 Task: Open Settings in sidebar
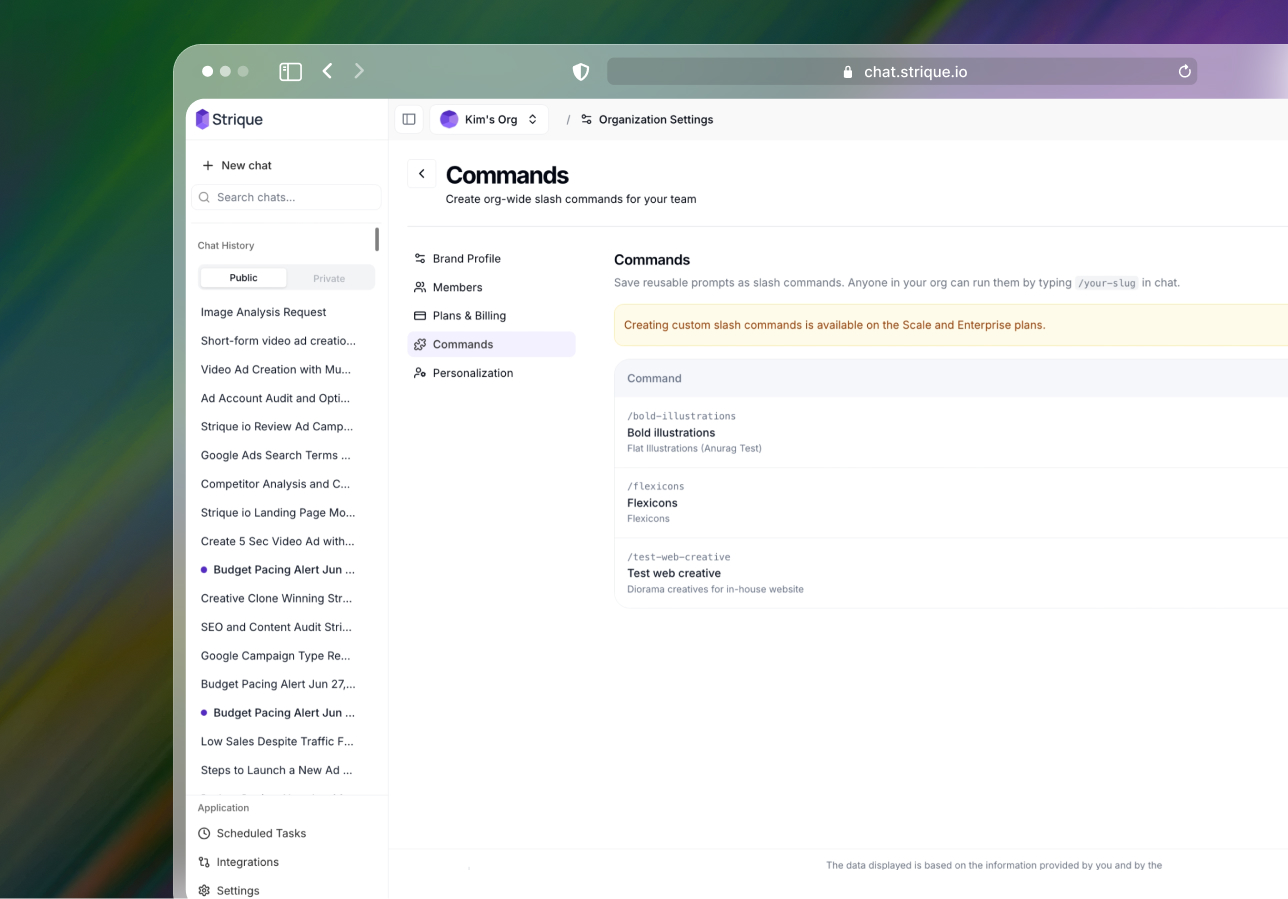click(229, 890)
